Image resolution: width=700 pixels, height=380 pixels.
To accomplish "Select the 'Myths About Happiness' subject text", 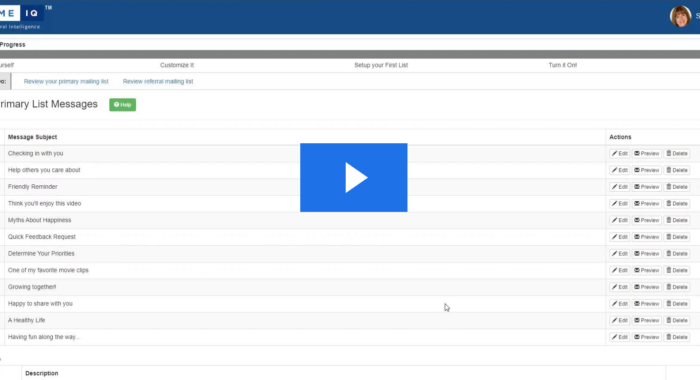I will click(x=39, y=220).
